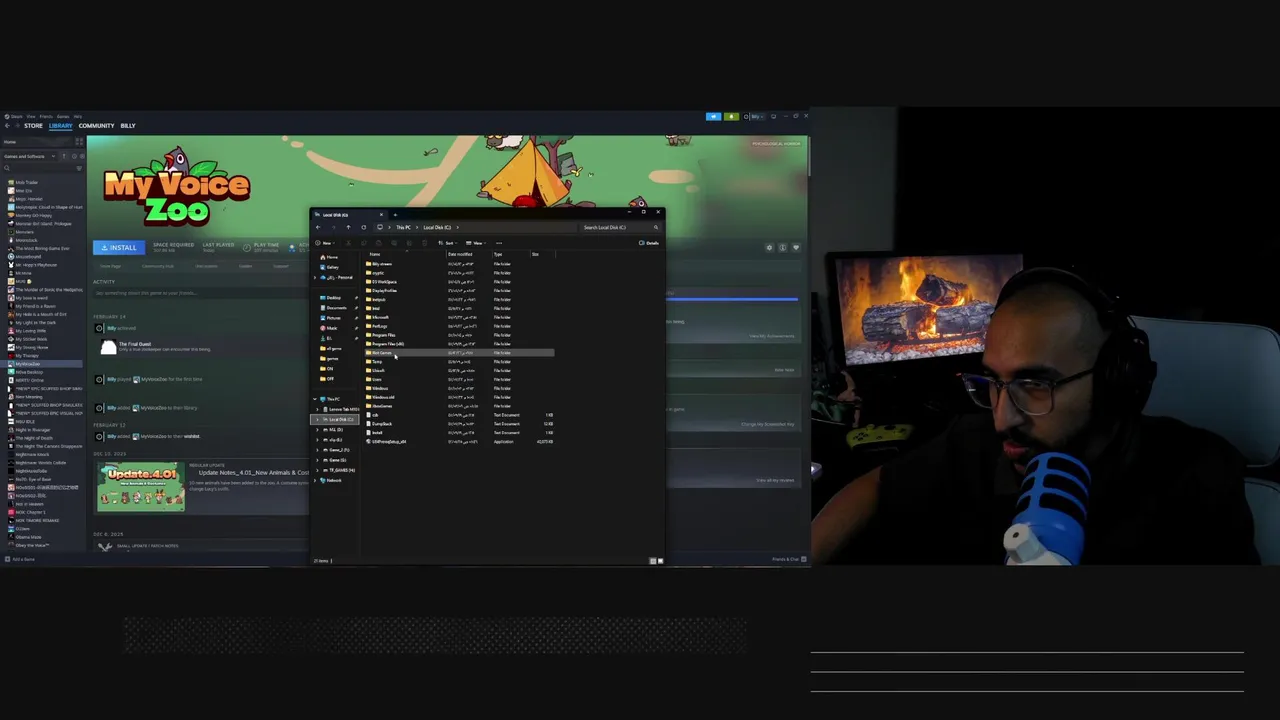Click the blue INSTALL button for My Voice Zoo
This screenshot has height=720, width=1280.
pyautogui.click(x=119, y=247)
